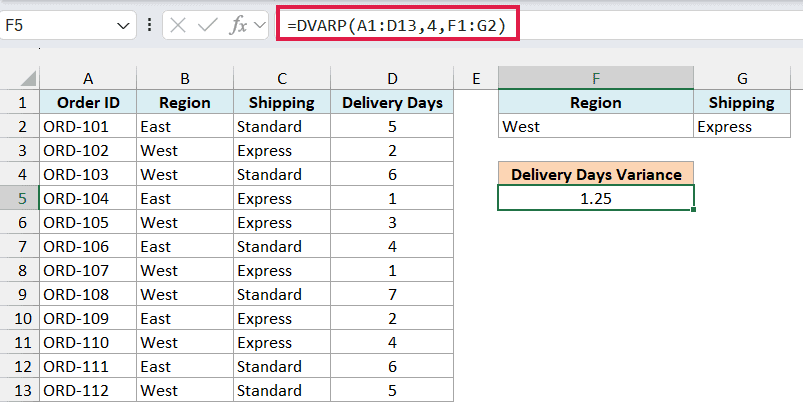Click the Delivery Days value for ORD-108
803x402 pixels.
pos(392,294)
